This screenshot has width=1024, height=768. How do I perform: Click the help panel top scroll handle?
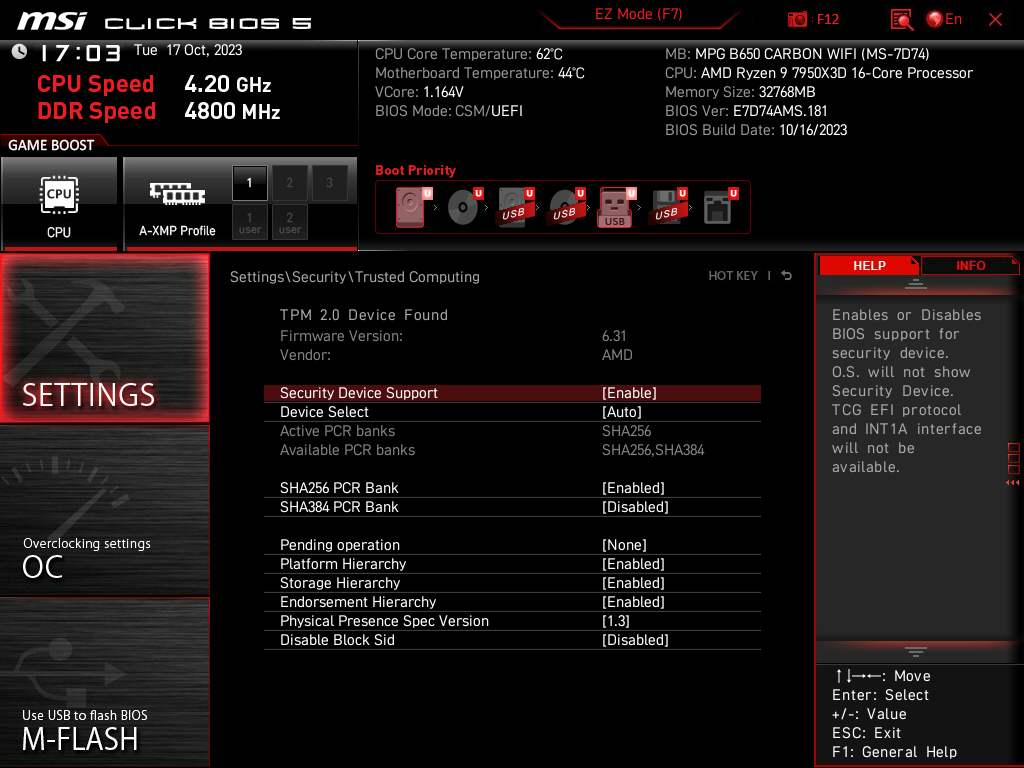pos(915,283)
